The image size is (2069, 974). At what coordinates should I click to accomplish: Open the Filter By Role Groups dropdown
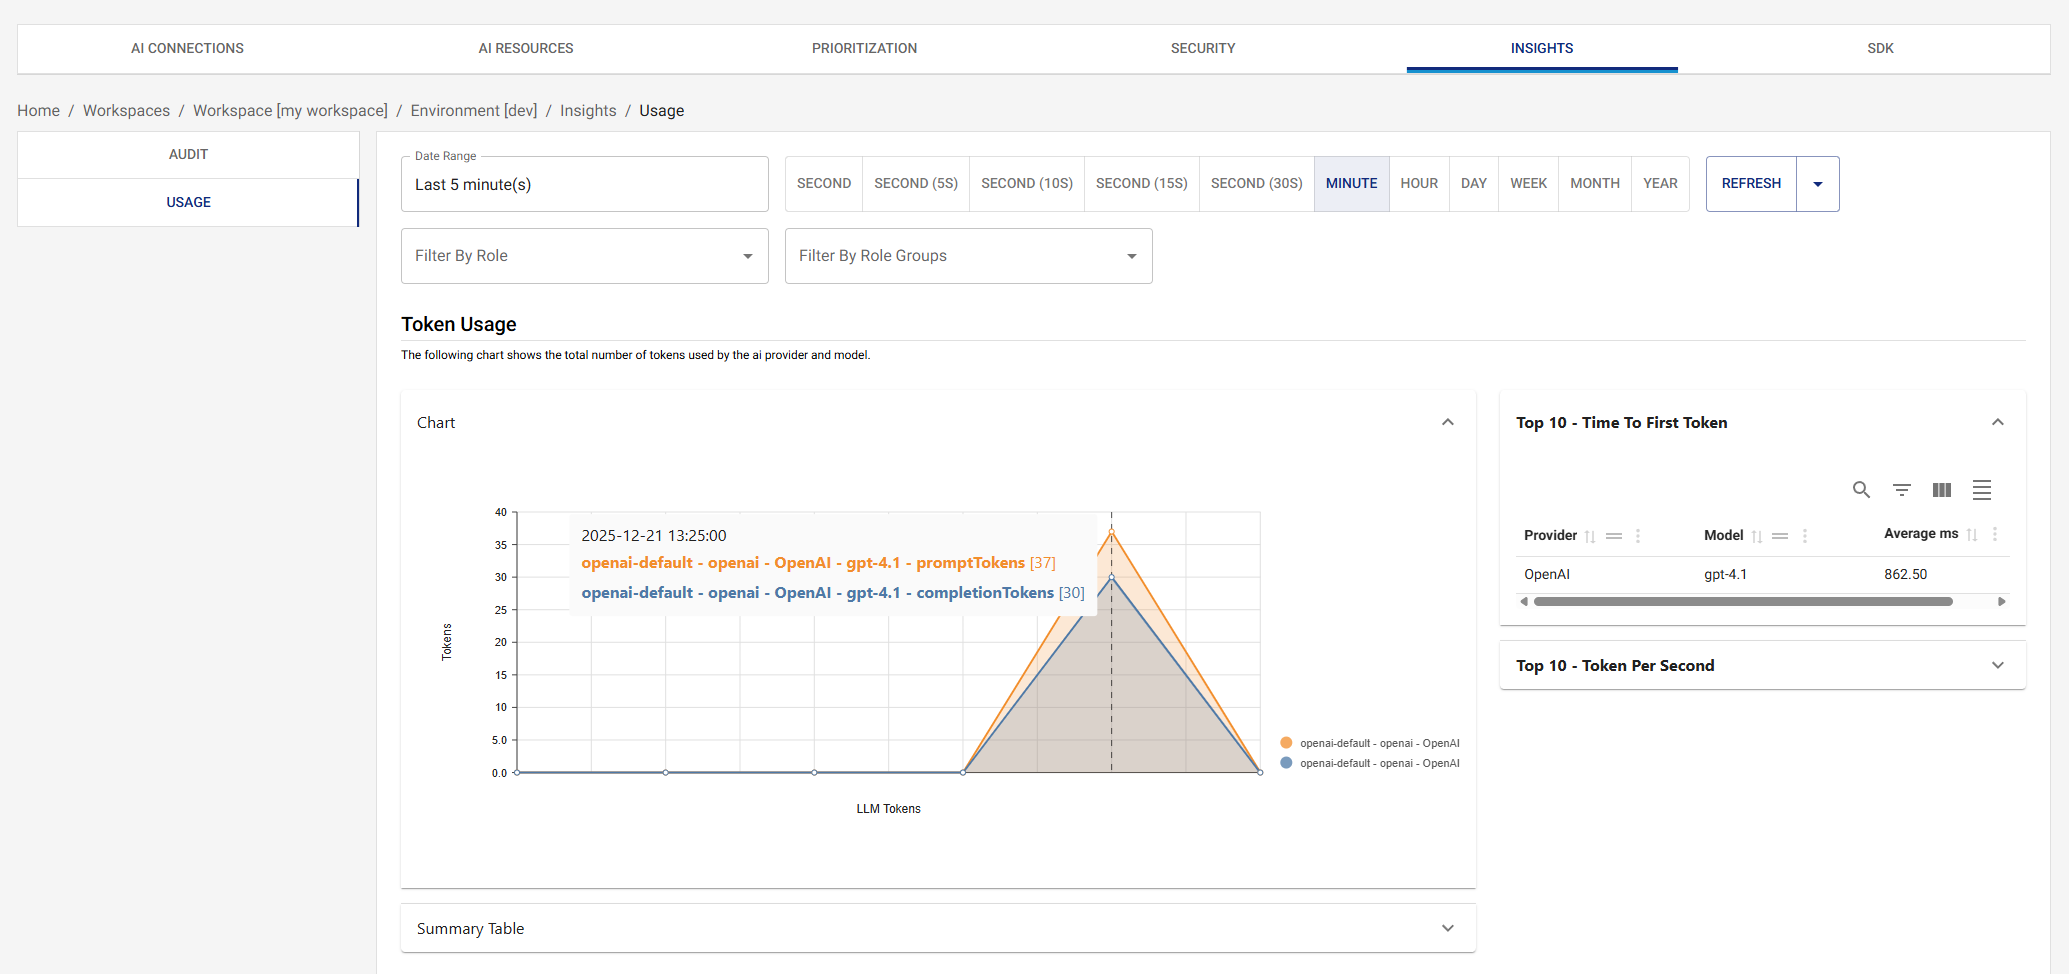pyautogui.click(x=969, y=256)
